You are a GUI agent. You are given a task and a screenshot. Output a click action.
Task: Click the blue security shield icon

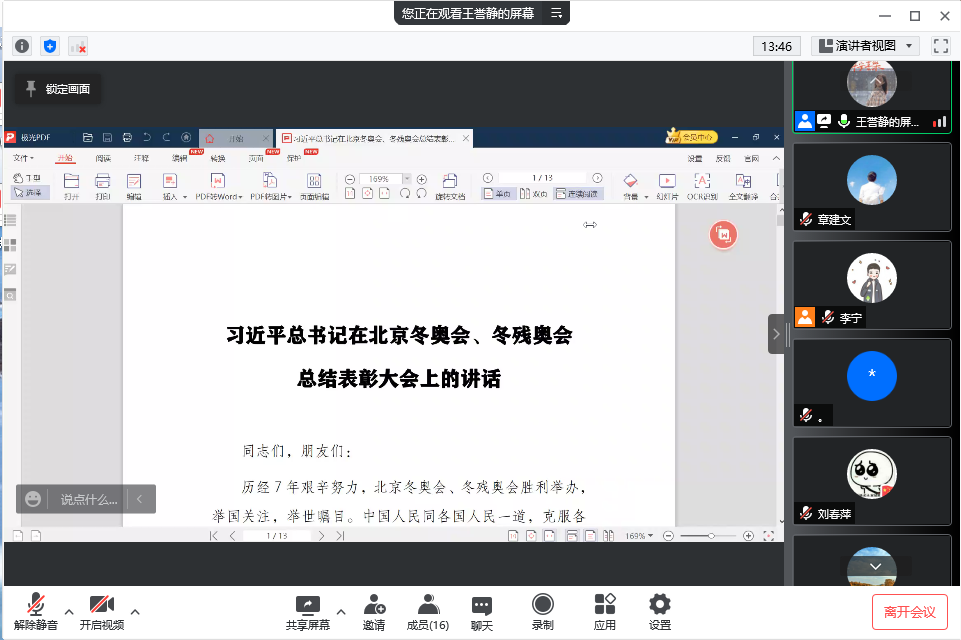tap(50, 46)
